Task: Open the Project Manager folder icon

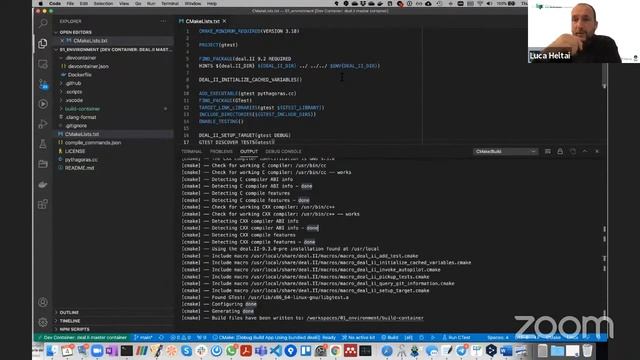Action: pyautogui.click(x=43, y=164)
